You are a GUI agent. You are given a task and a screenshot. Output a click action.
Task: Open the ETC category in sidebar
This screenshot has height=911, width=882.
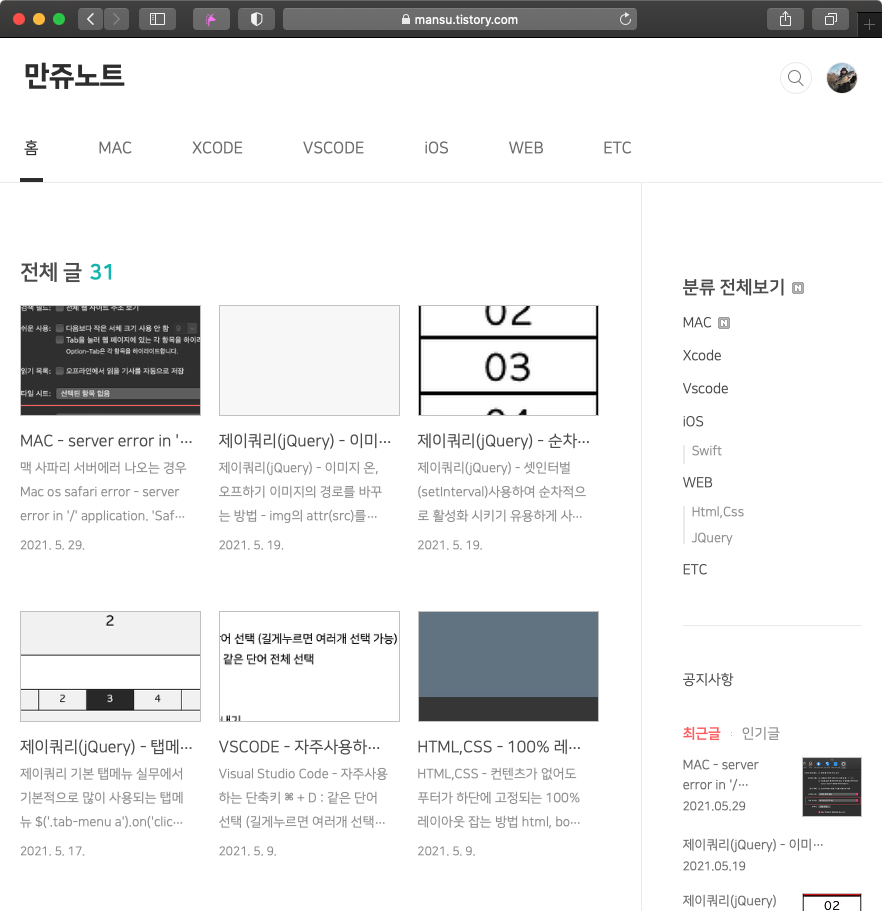click(x=695, y=569)
